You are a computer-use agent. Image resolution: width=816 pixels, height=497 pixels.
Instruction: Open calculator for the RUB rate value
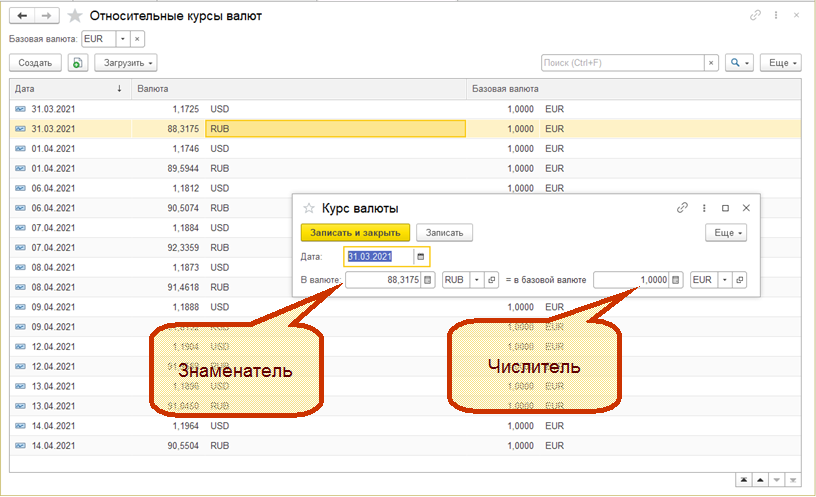point(428,281)
